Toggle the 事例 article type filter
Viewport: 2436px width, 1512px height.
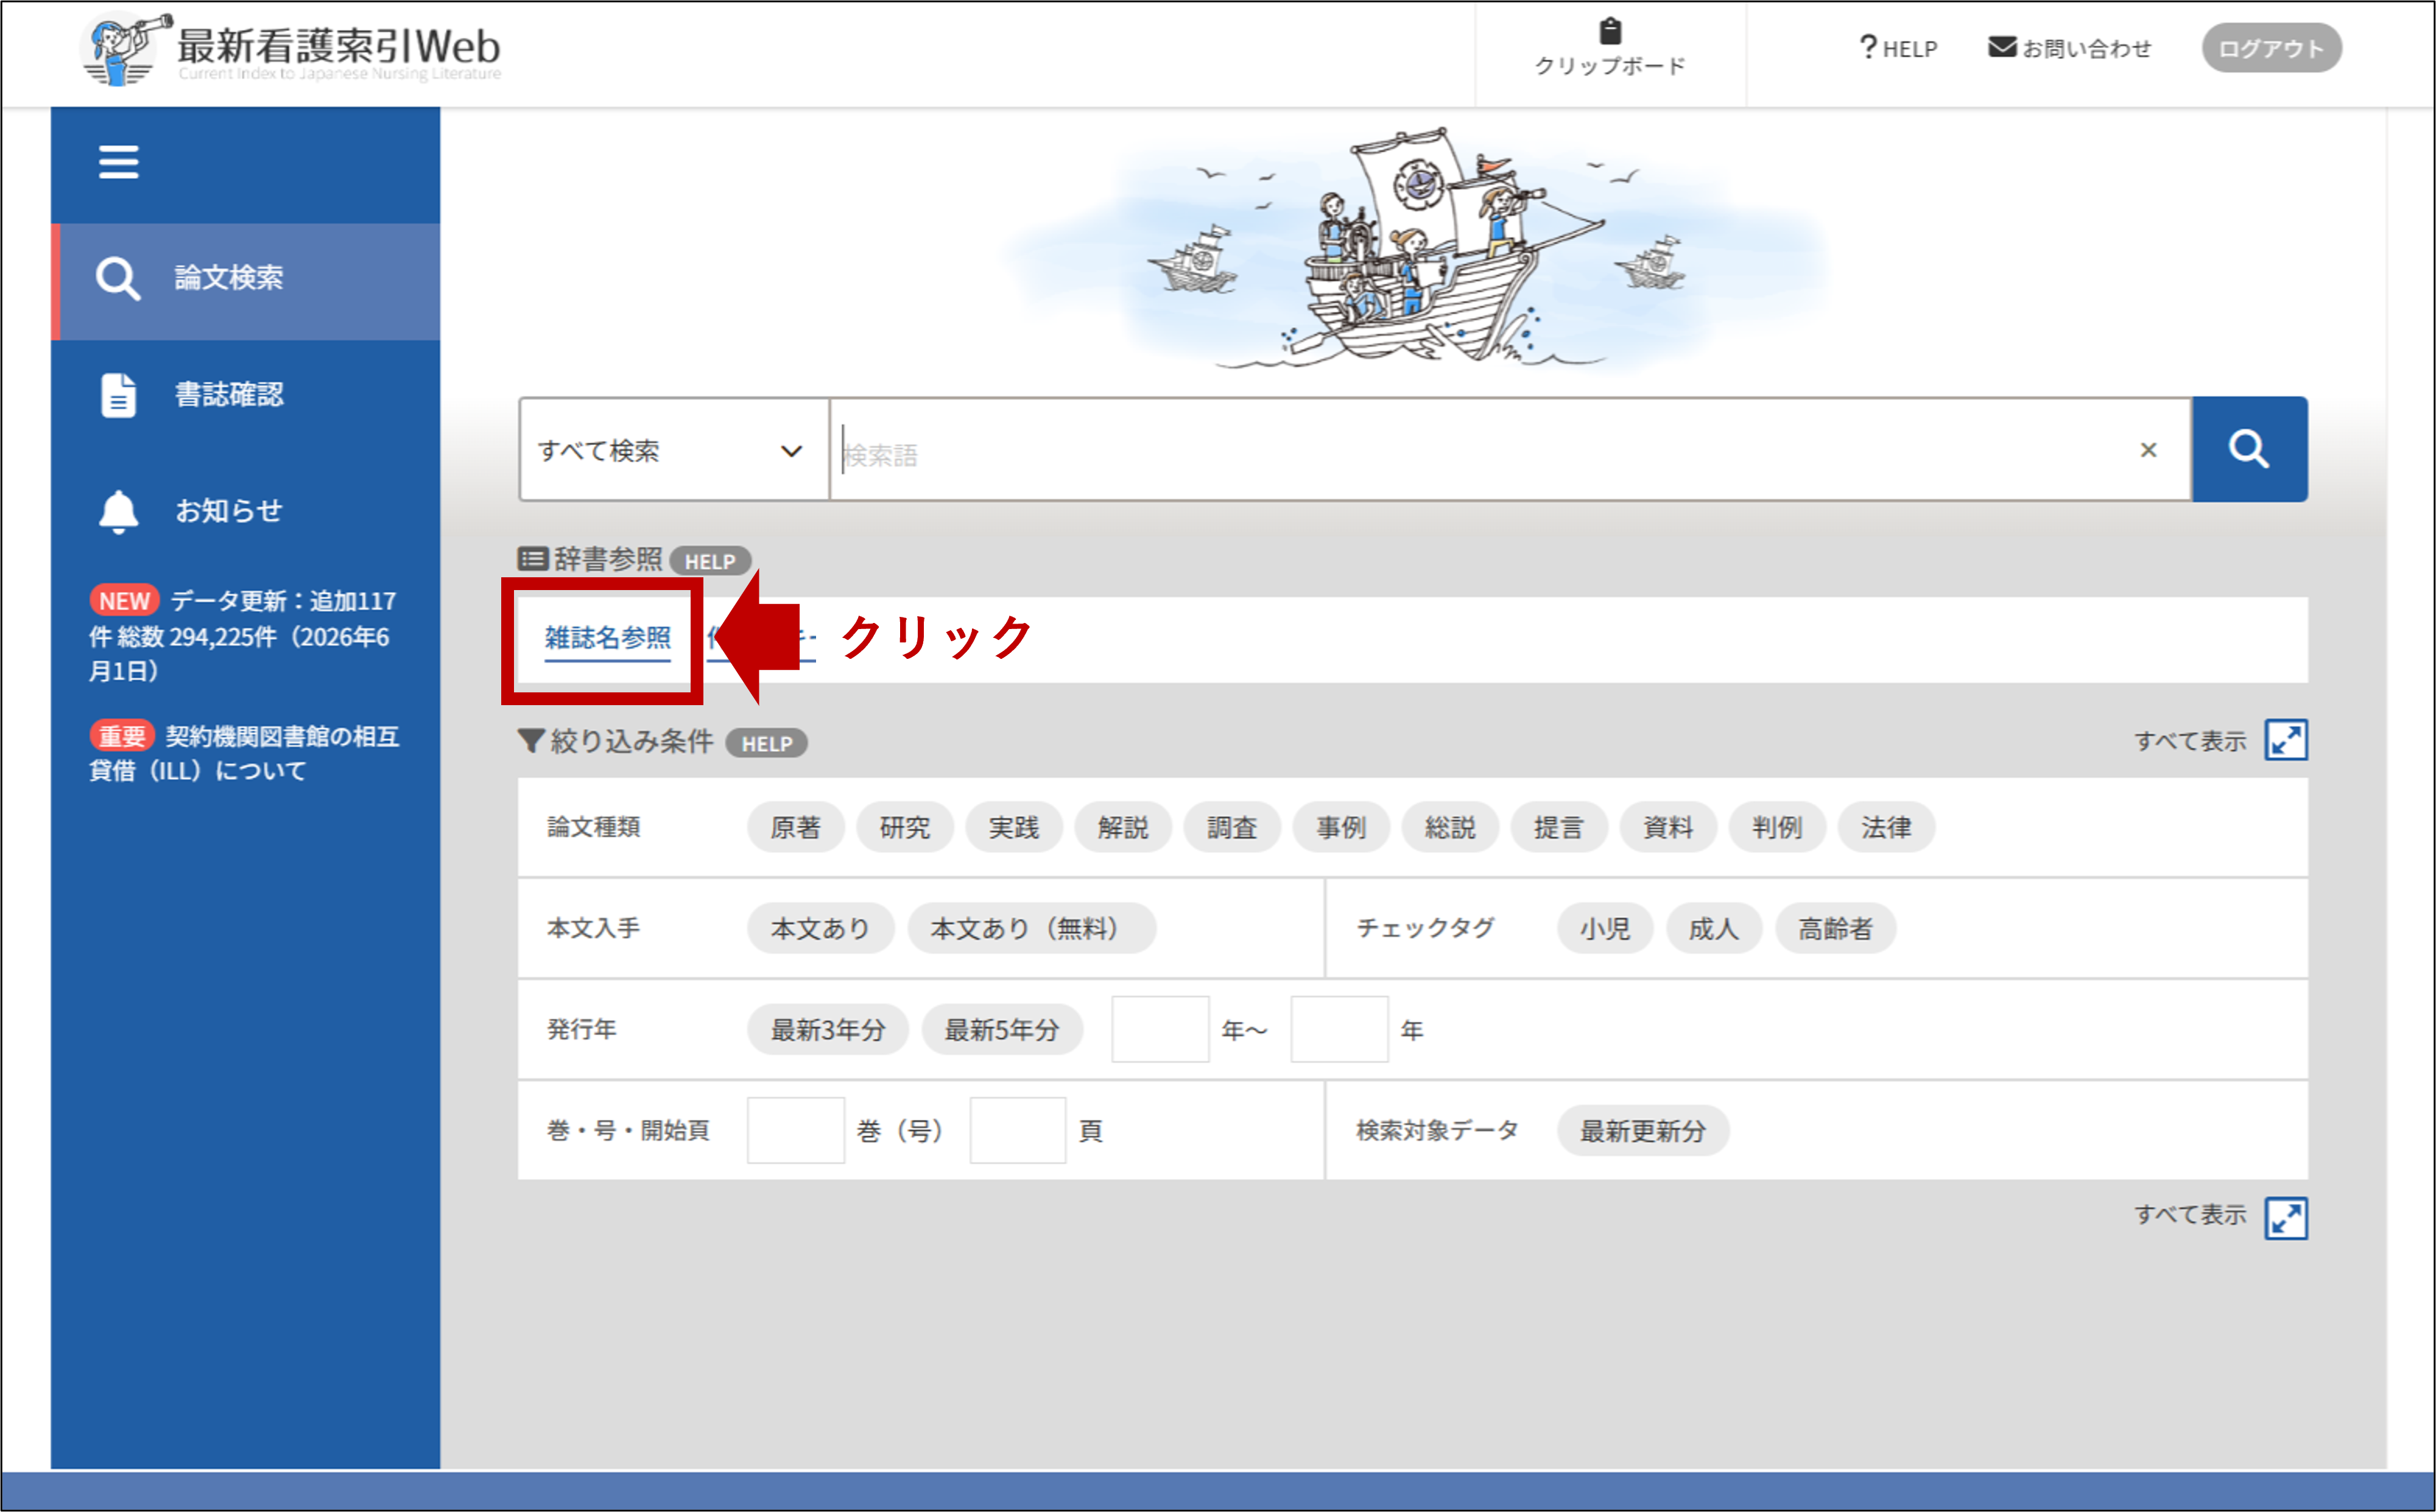1340,828
